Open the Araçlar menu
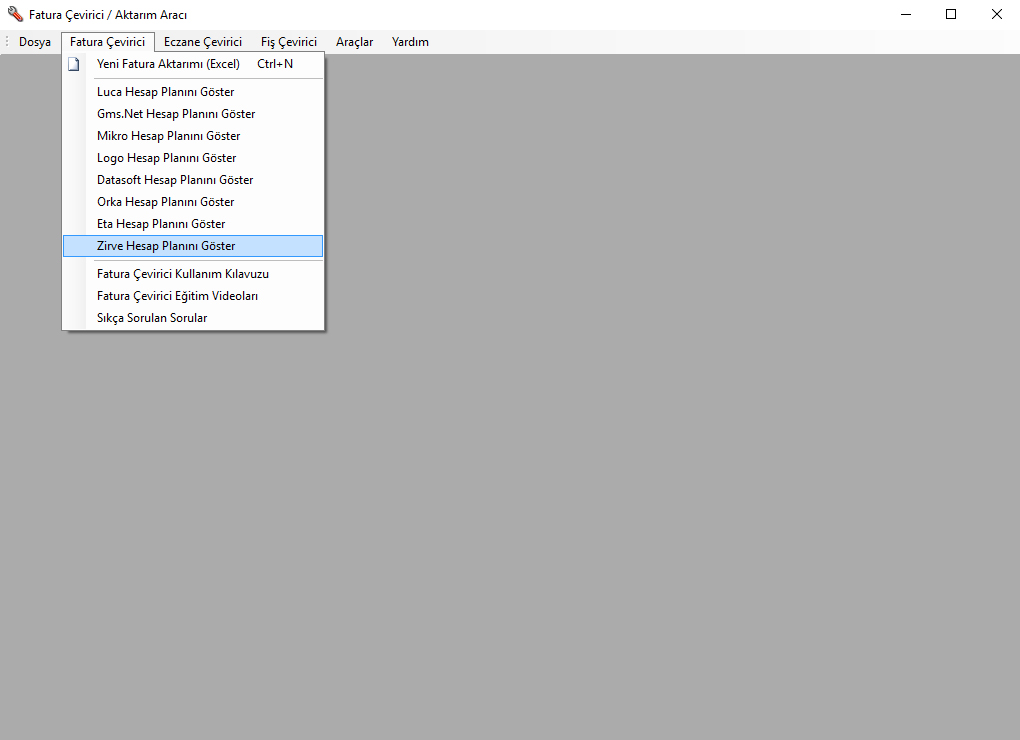 point(355,42)
